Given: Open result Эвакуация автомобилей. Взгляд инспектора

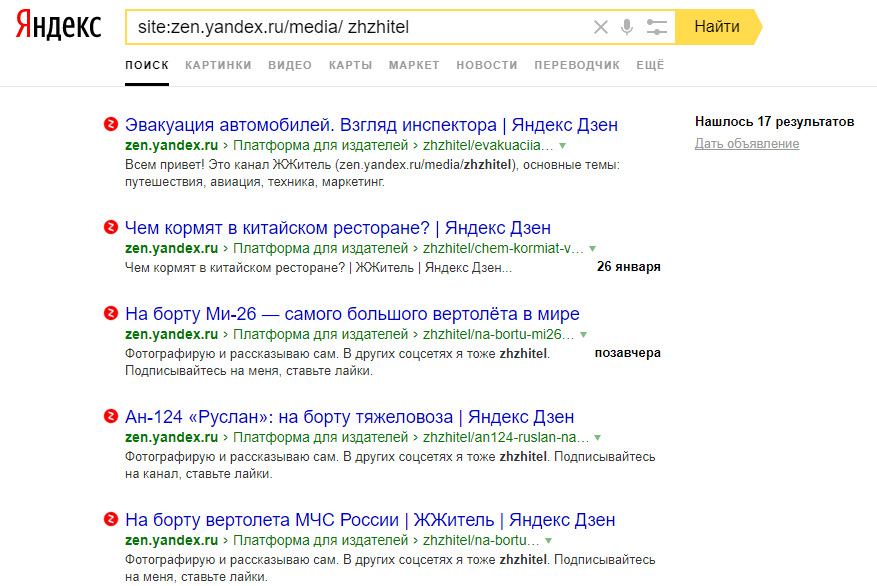Looking at the screenshot, I should pyautogui.click(x=371, y=125).
